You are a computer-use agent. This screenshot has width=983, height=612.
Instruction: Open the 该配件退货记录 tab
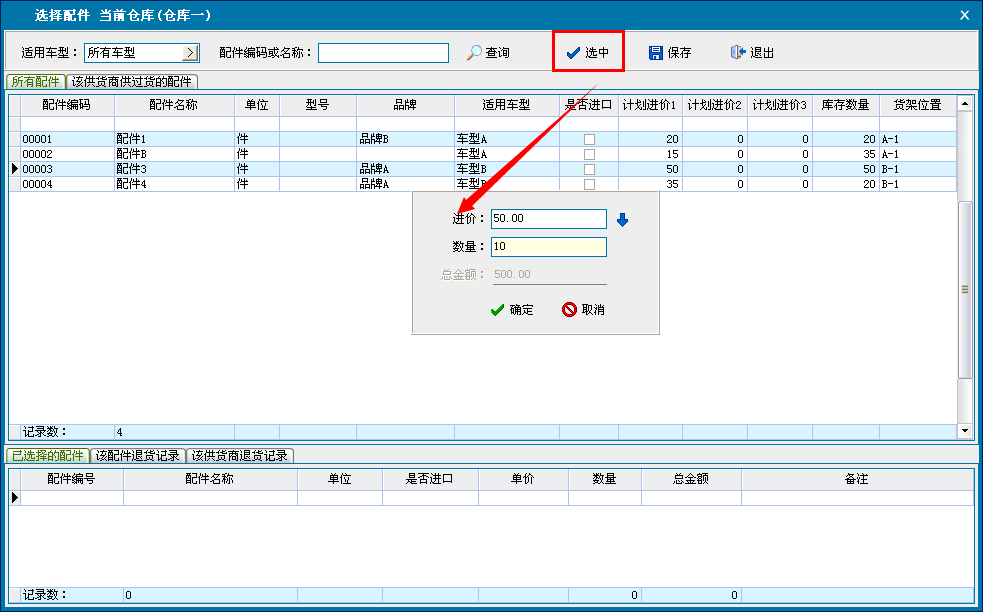pos(138,456)
